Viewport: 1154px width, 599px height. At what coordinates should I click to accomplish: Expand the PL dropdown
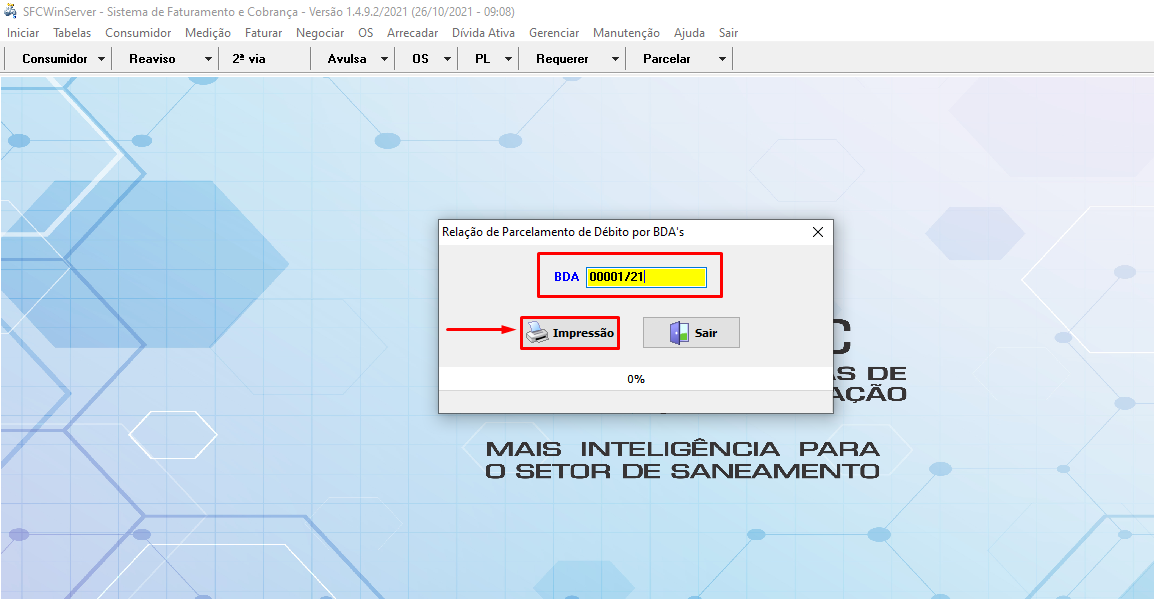tap(506, 58)
